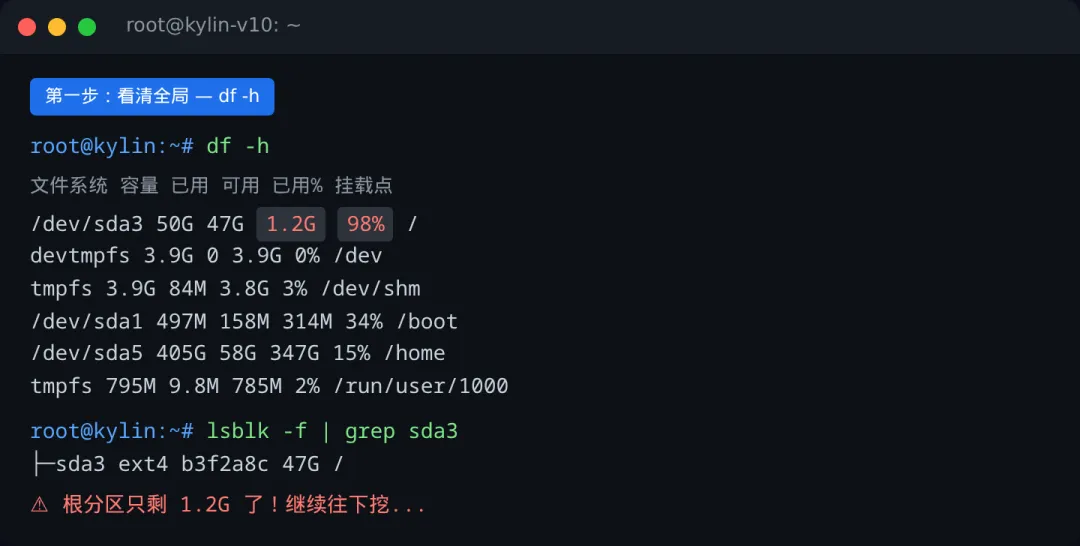1080x546 pixels.
Task: Click the 挂载点 column header
Action: click(x=363, y=186)
